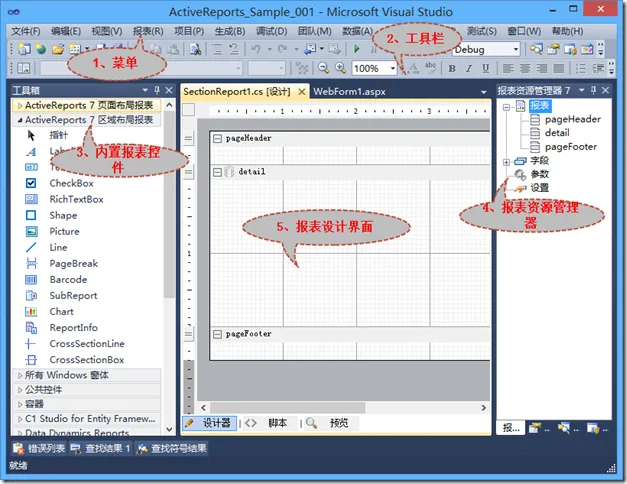
Task: Pin the report explorer panel
Action: coord(593,90)
